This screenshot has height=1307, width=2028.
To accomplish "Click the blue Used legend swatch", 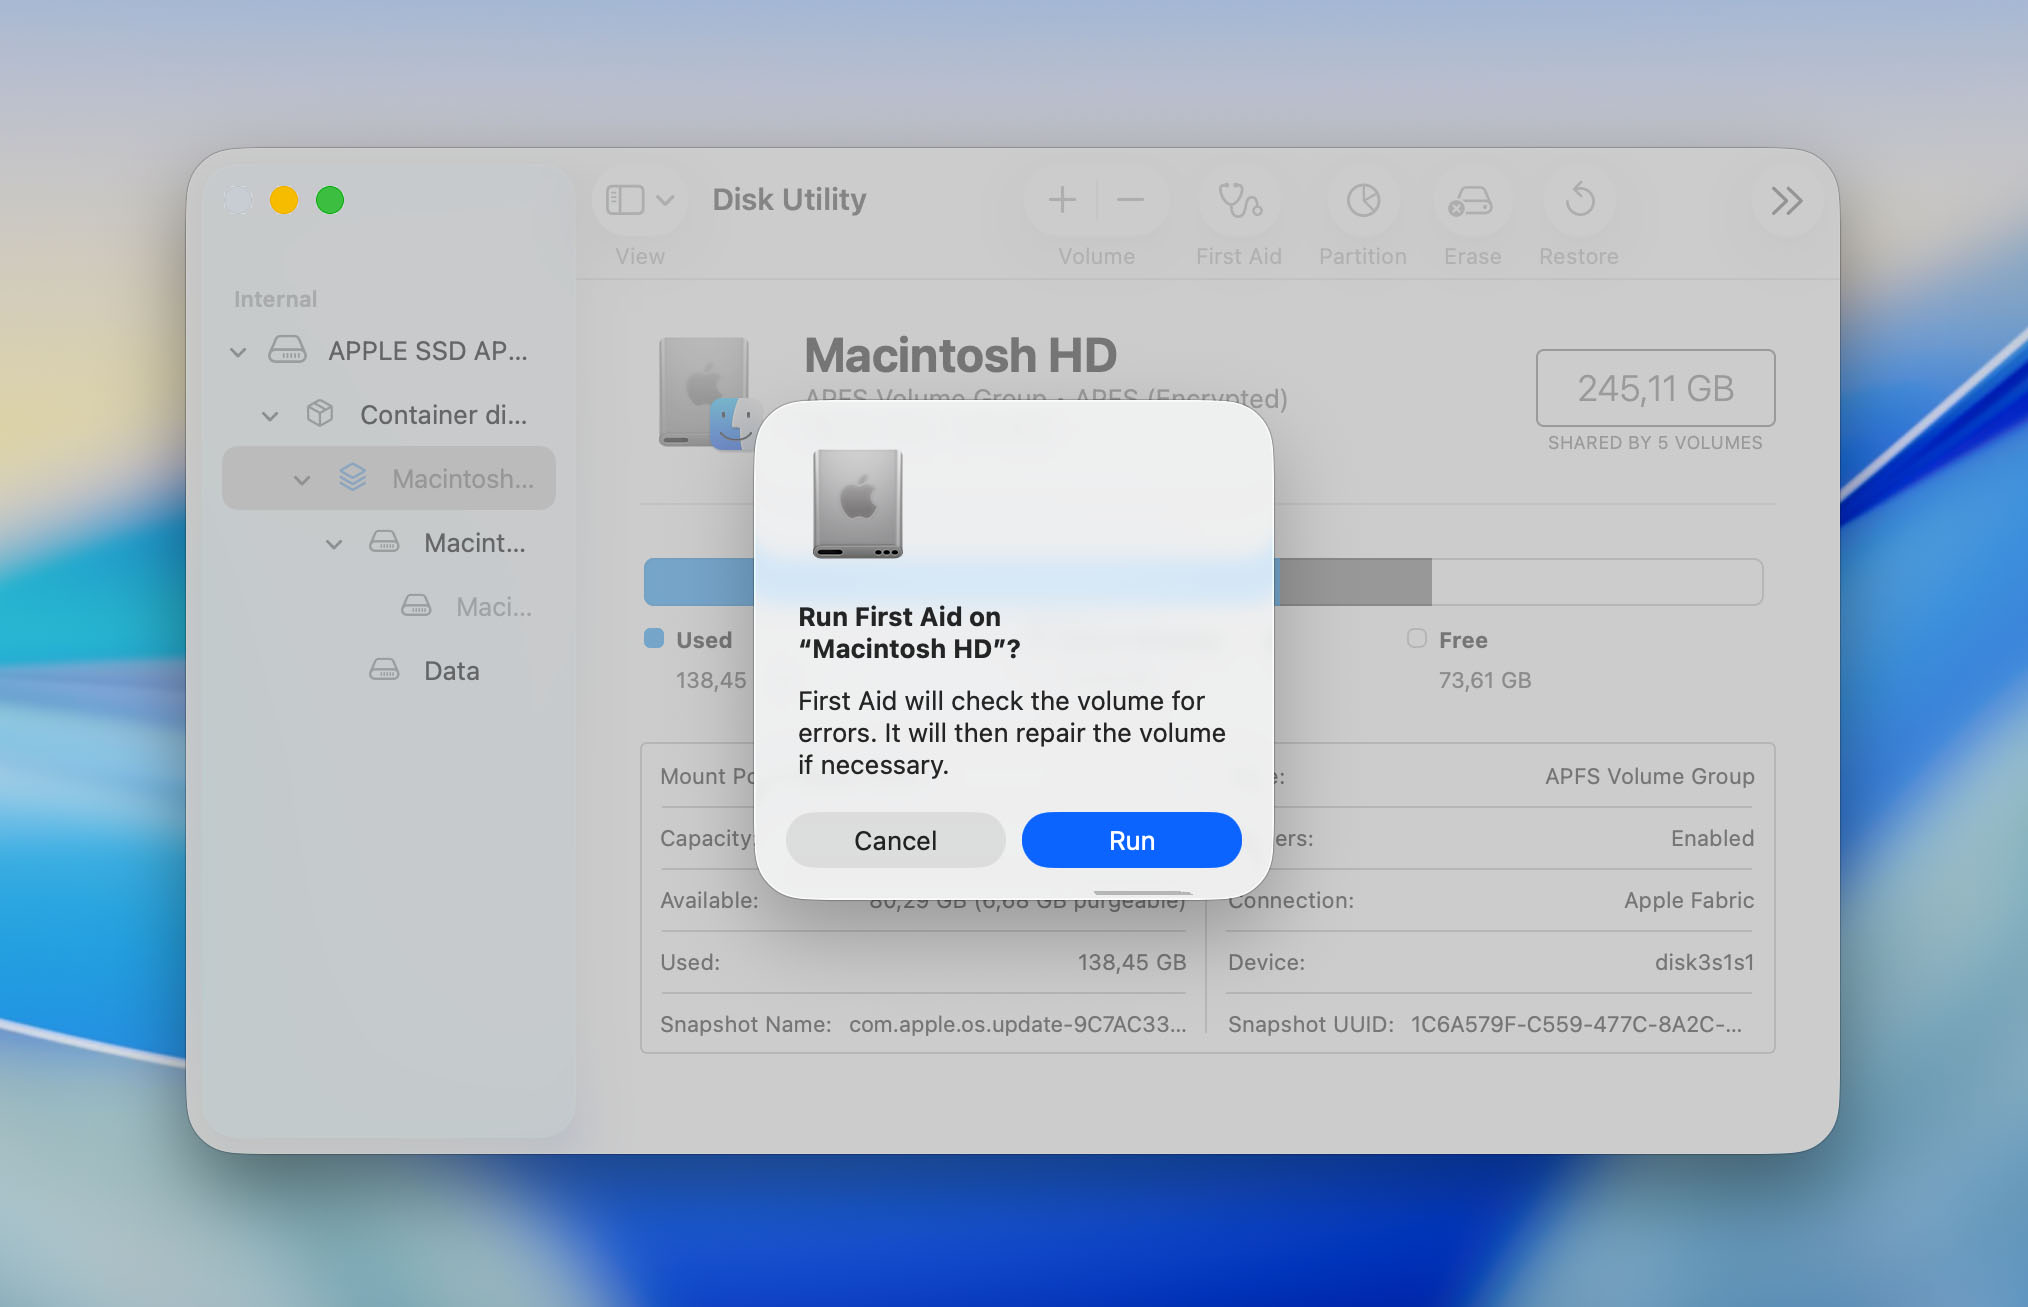I will (654, 638).
